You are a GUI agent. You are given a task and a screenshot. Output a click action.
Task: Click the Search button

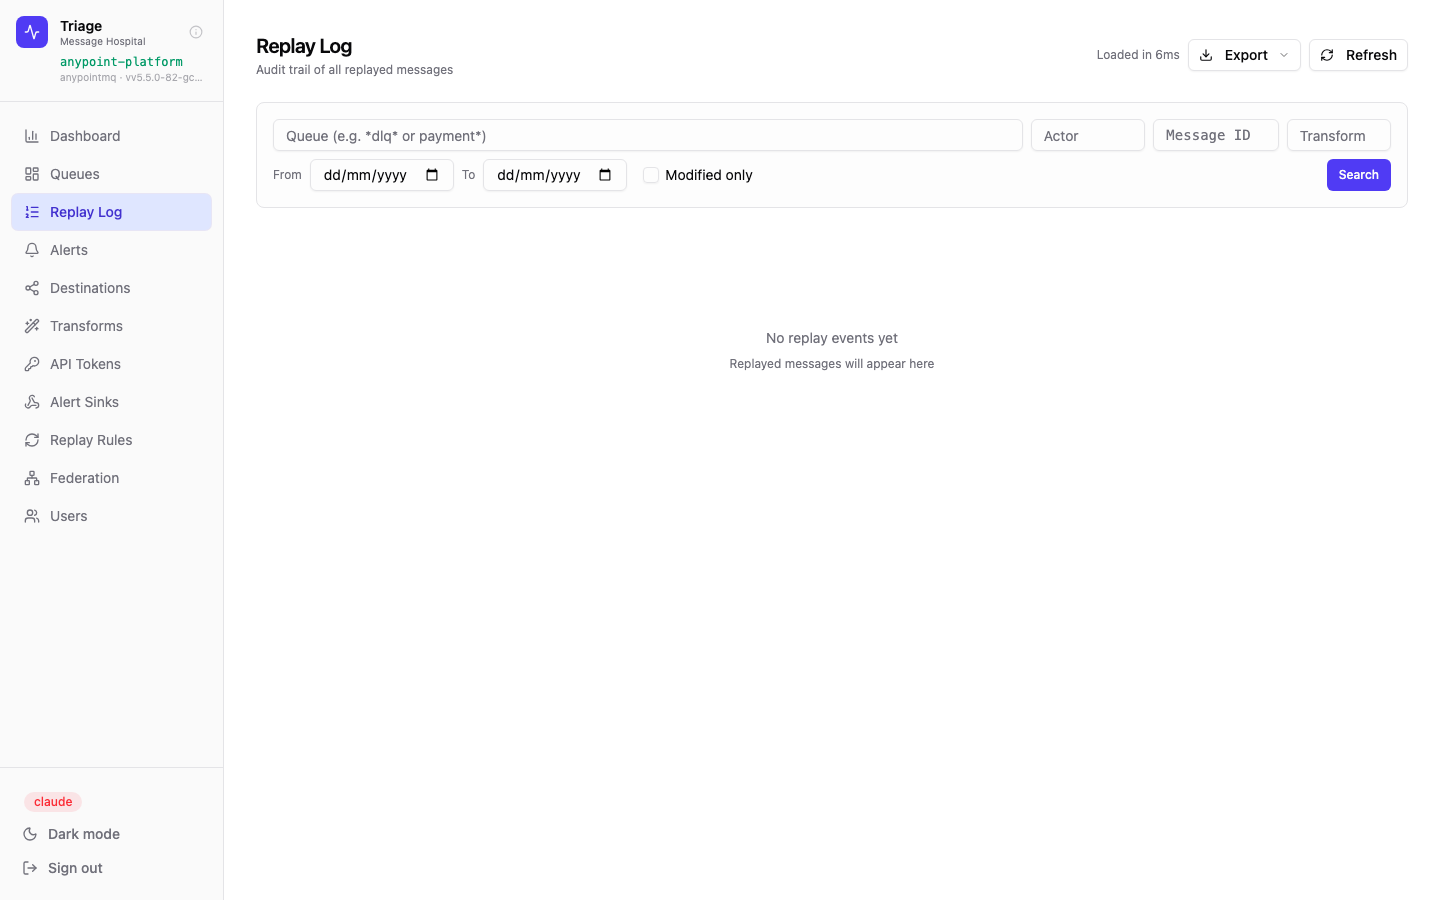[x=1358, y=175]
